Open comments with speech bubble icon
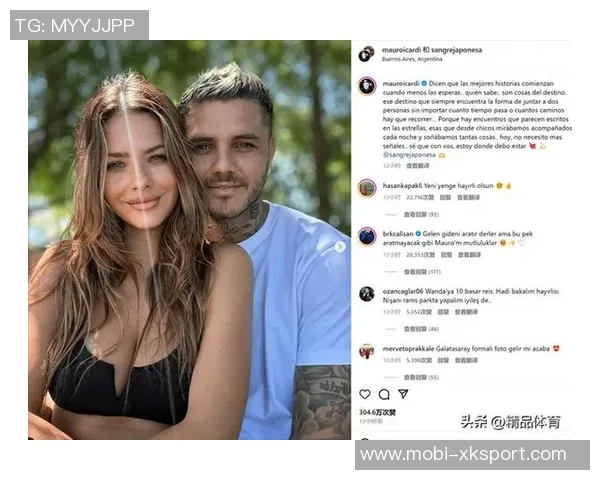Viewport: 600px width, 480px height. tap(384, 394)
